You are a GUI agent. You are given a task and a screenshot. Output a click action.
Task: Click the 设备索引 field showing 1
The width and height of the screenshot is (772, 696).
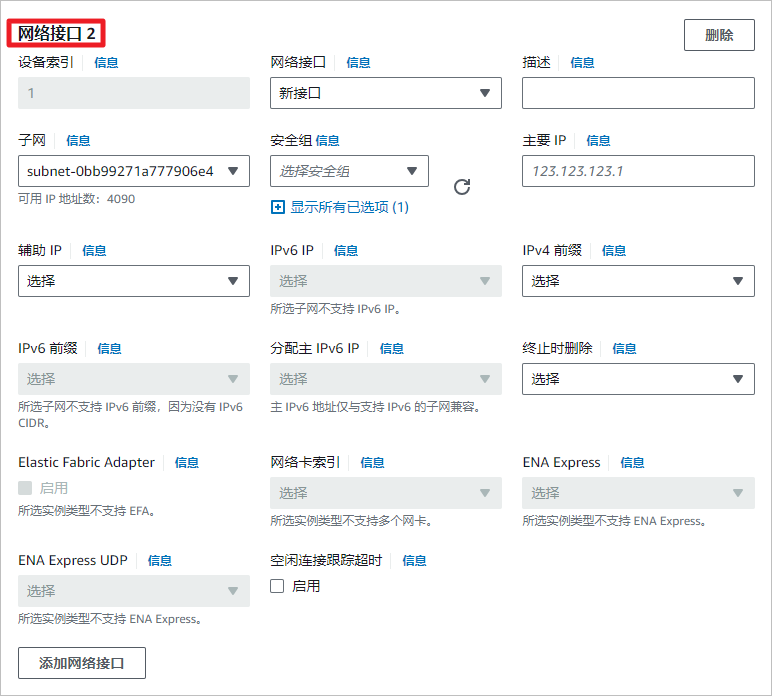pyautogui.click(x=134, y=93)
